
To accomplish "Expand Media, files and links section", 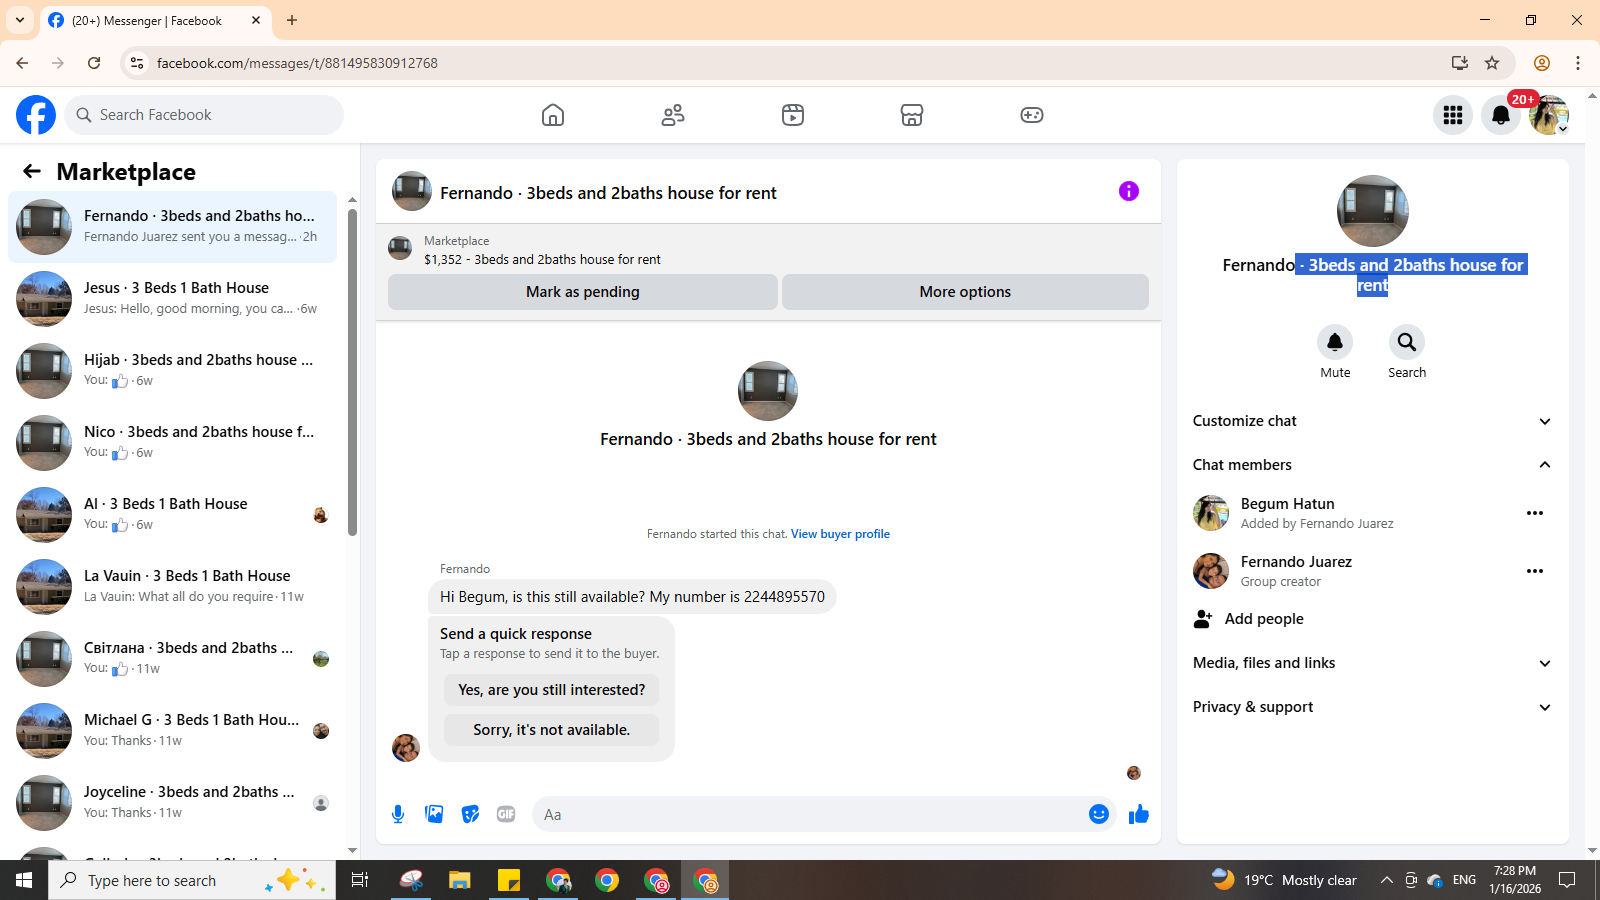I will point(1372,663).
